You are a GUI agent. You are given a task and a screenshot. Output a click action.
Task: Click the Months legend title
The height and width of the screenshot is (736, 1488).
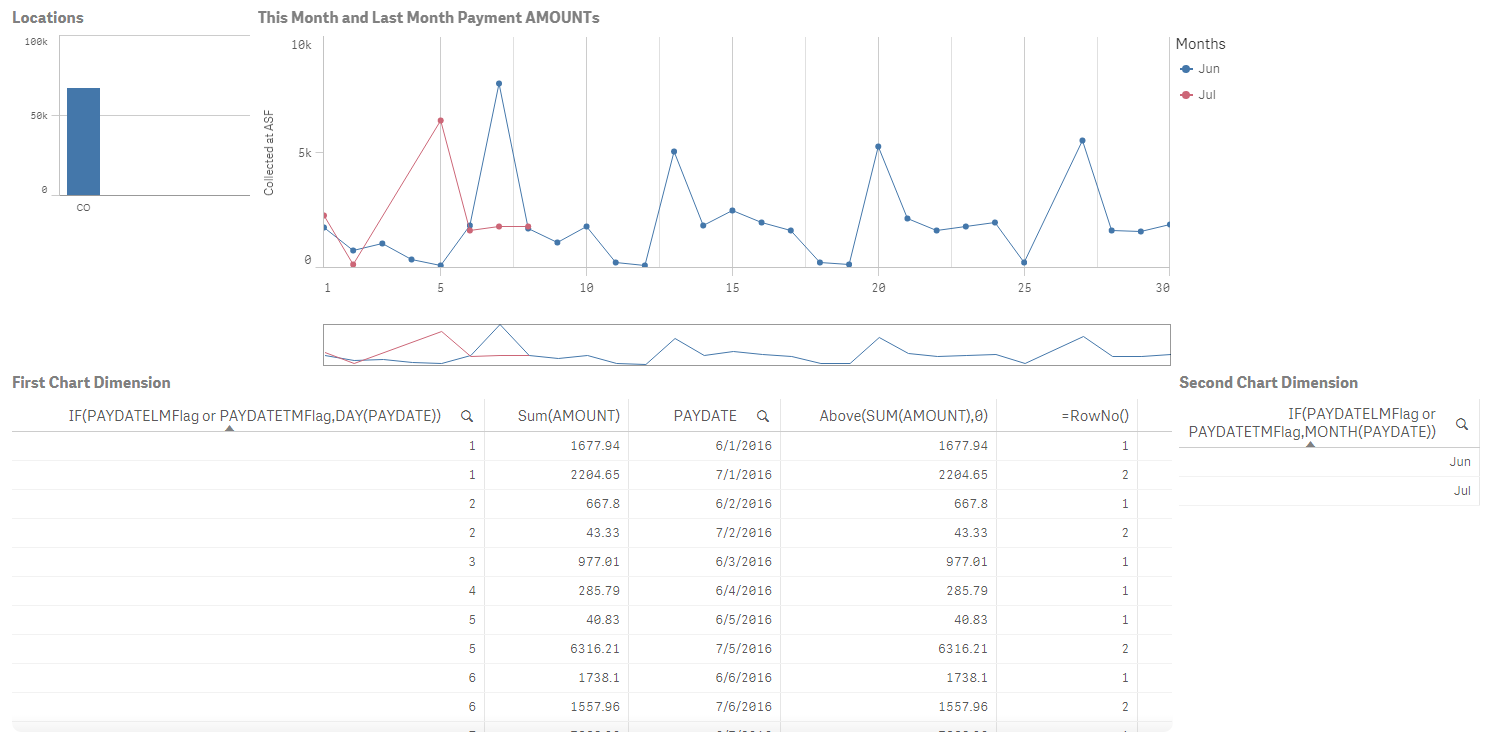1201,44
